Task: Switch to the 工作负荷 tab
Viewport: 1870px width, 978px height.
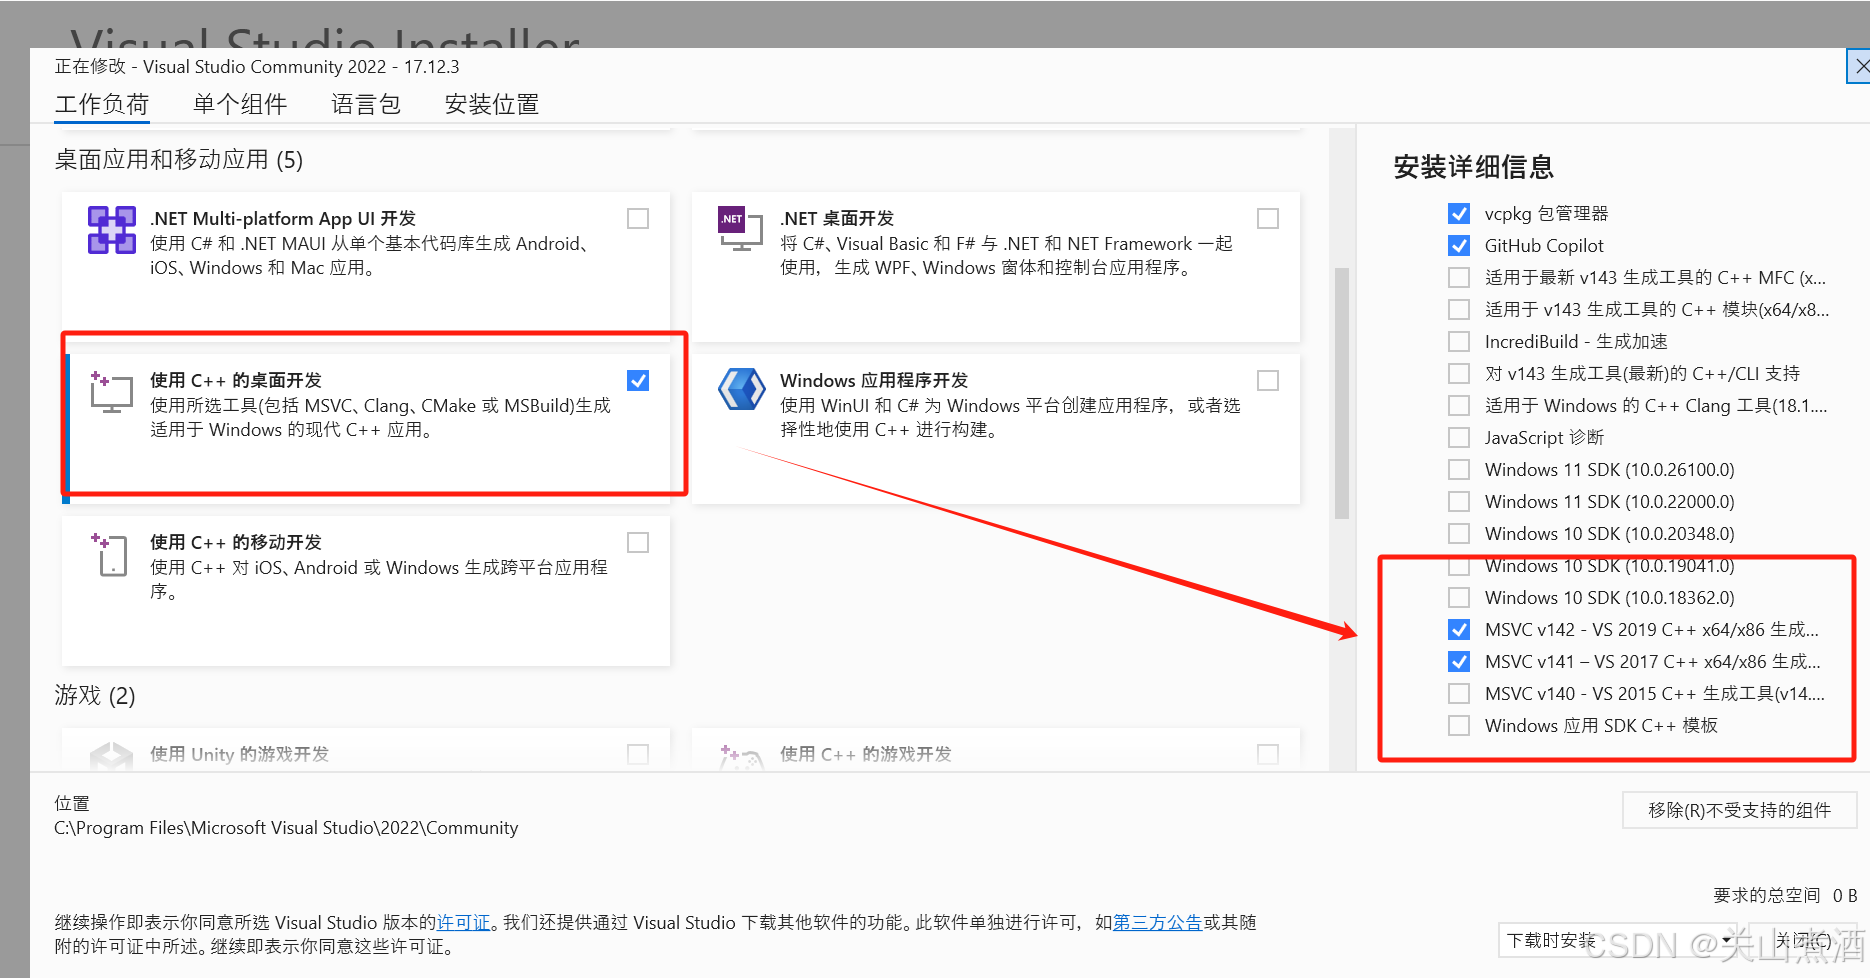Action: point(102,104)
